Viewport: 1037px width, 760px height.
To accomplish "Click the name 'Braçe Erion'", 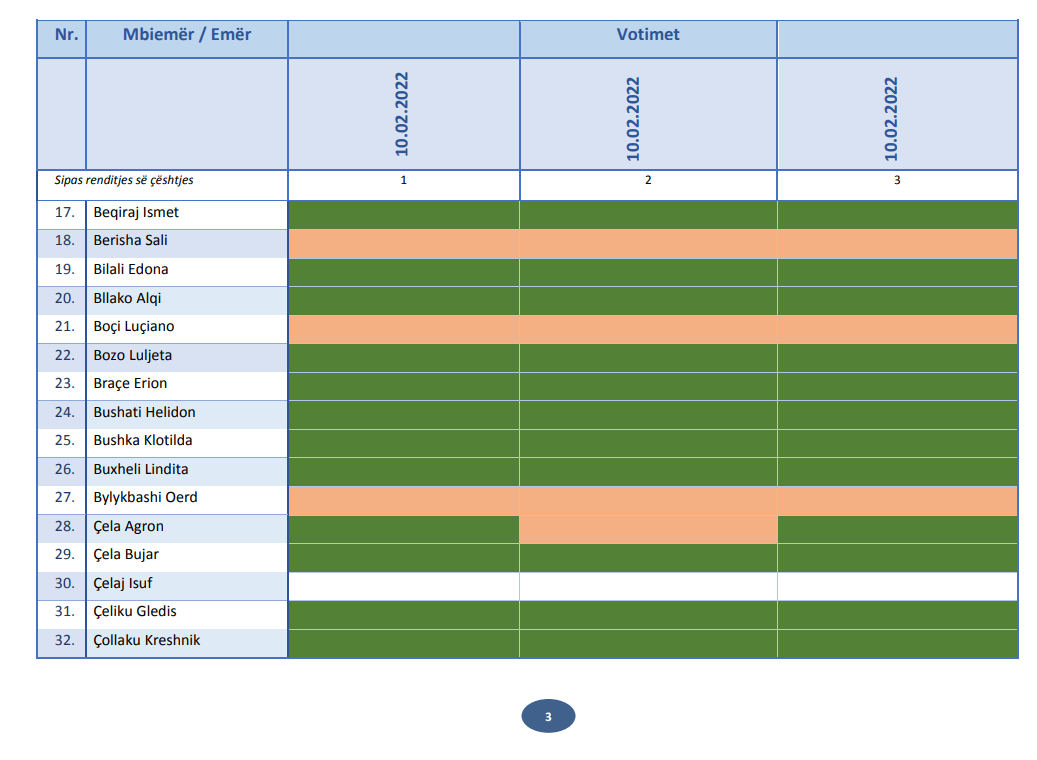I will [x=130, y=384].
